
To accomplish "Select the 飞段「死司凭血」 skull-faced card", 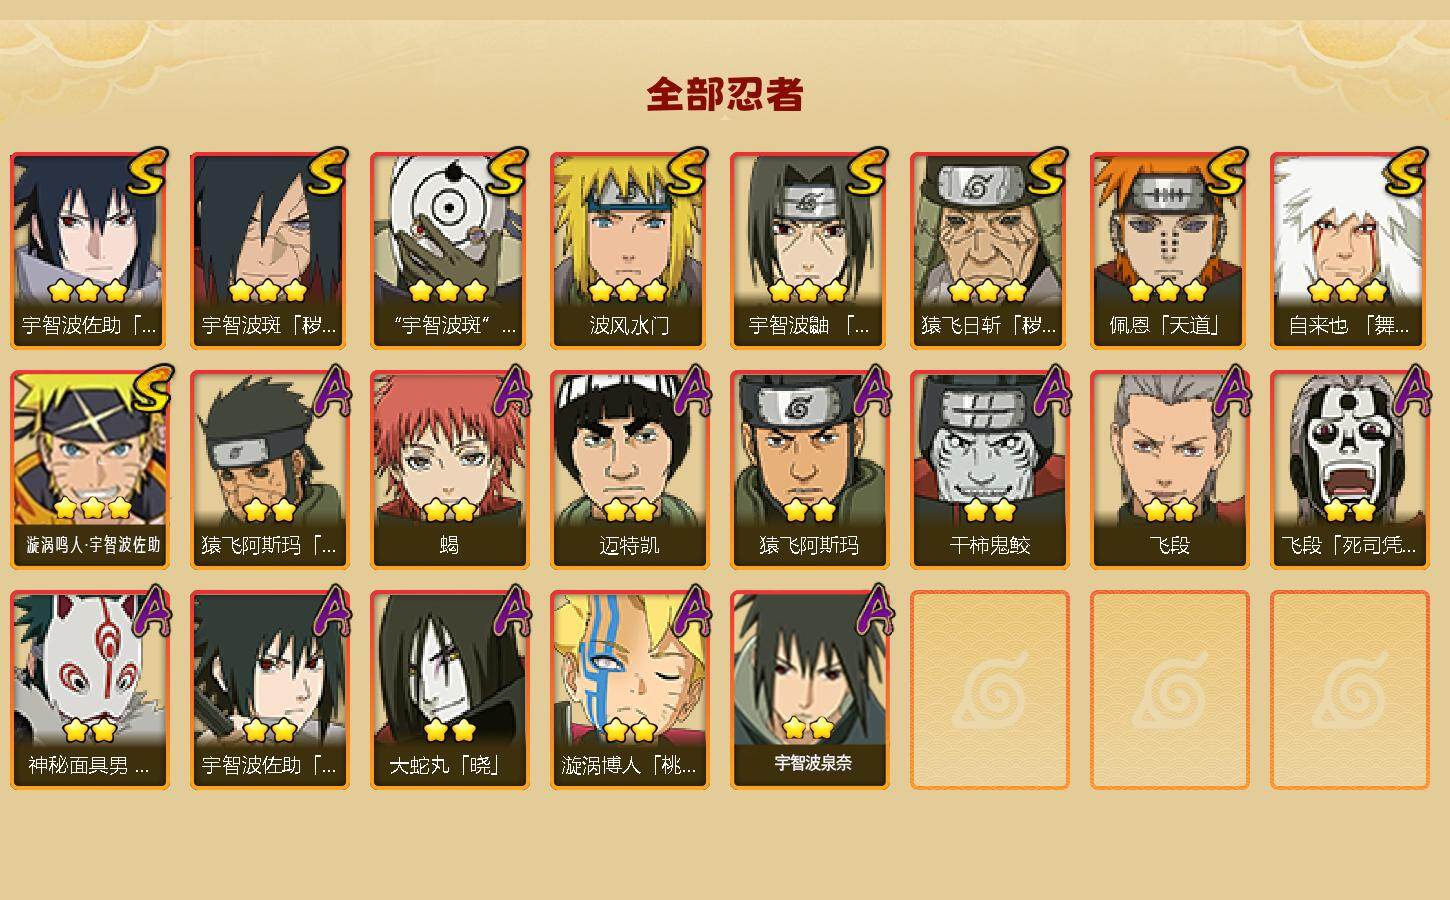I will pos(1349,470).
